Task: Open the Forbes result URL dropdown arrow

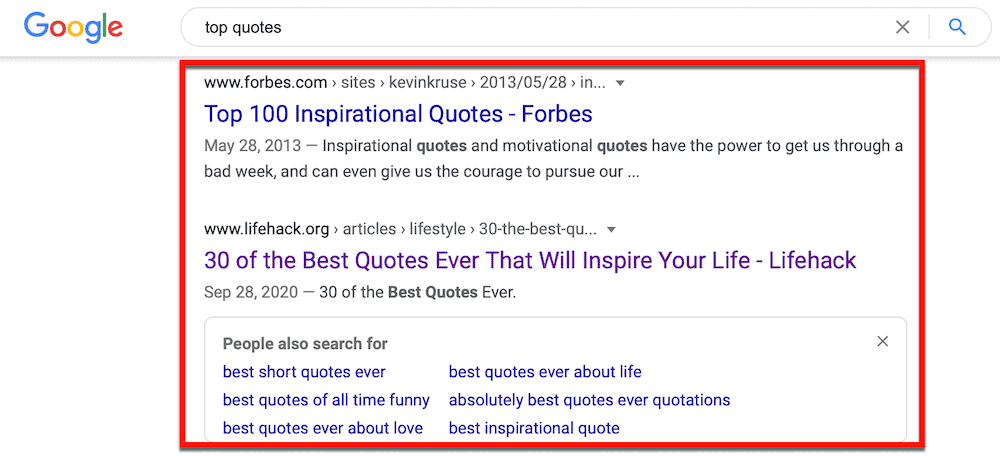Action: click(x=620, y=83)
